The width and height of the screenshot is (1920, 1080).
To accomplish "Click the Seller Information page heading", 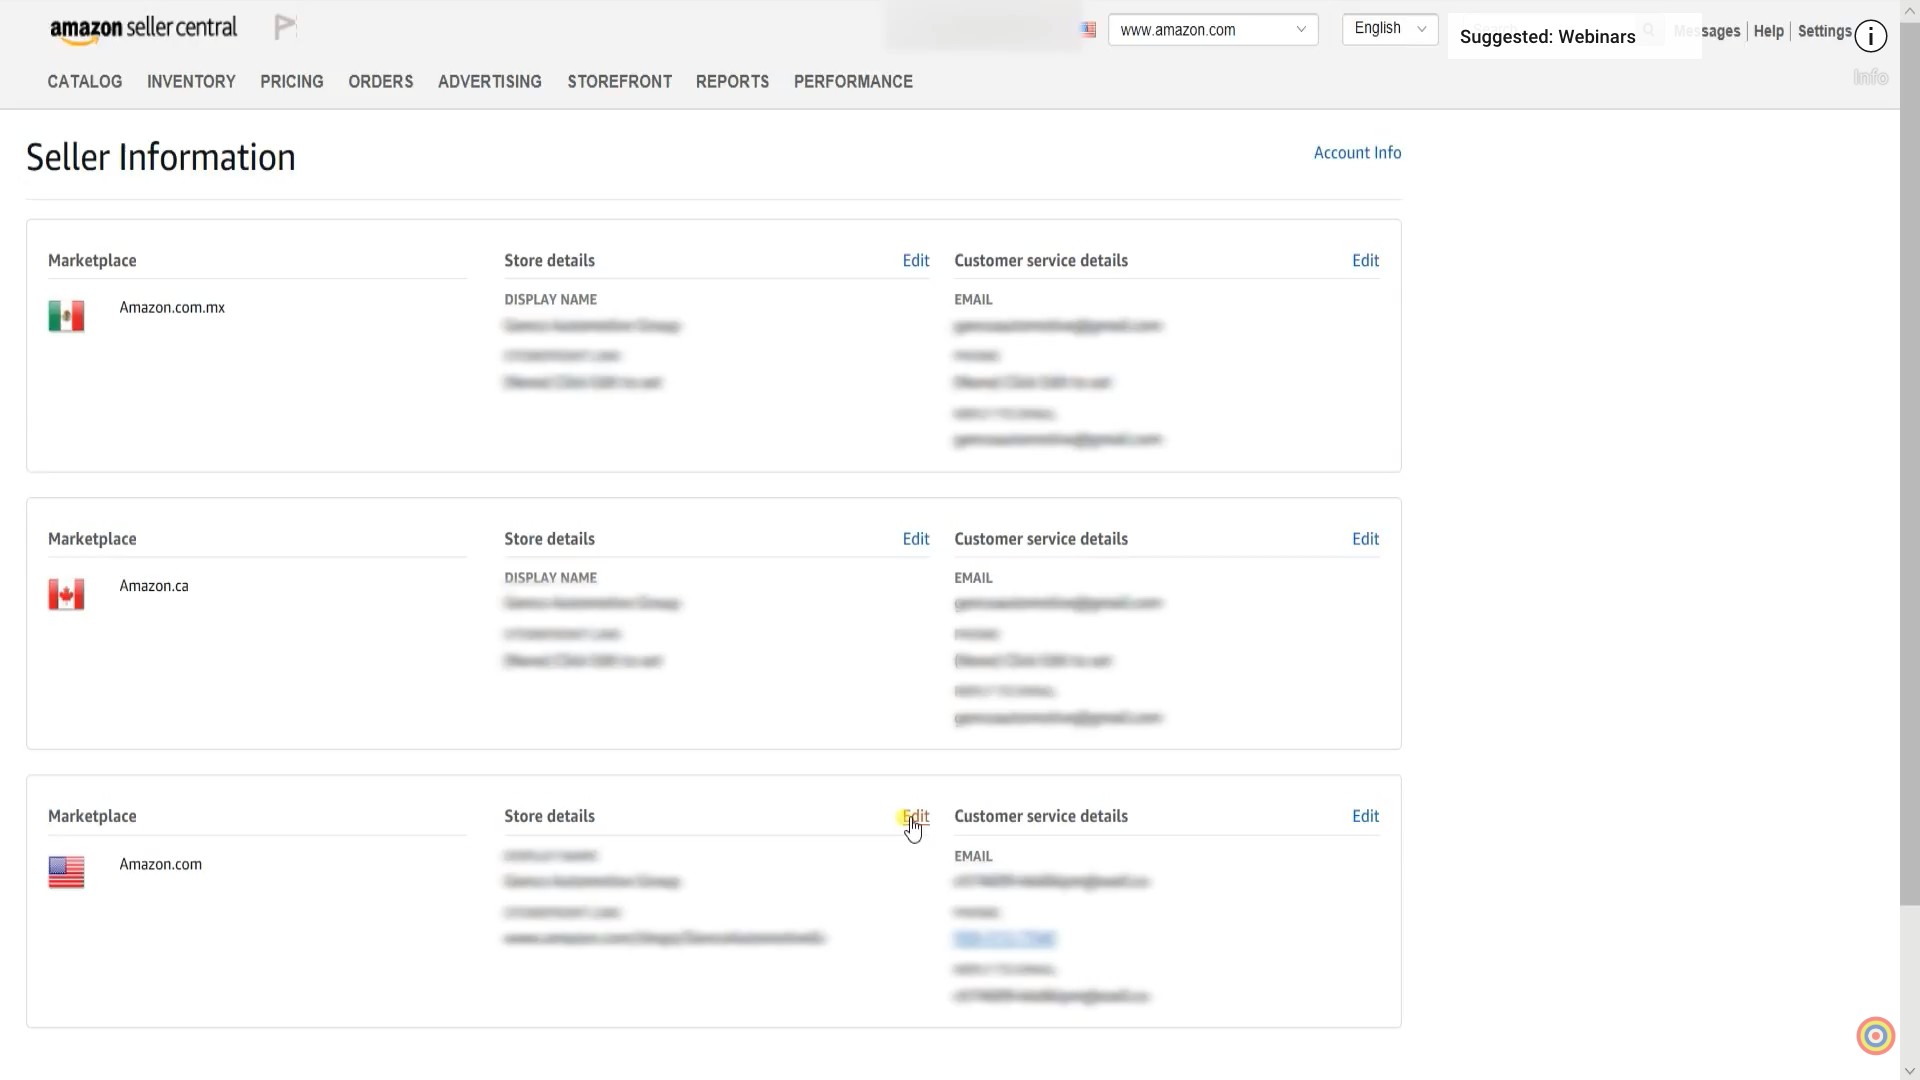I will (x=161, y=158).
